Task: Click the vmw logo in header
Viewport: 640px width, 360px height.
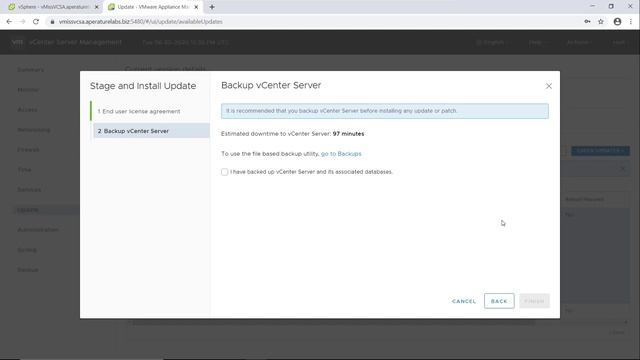Action: pos(18,42)
